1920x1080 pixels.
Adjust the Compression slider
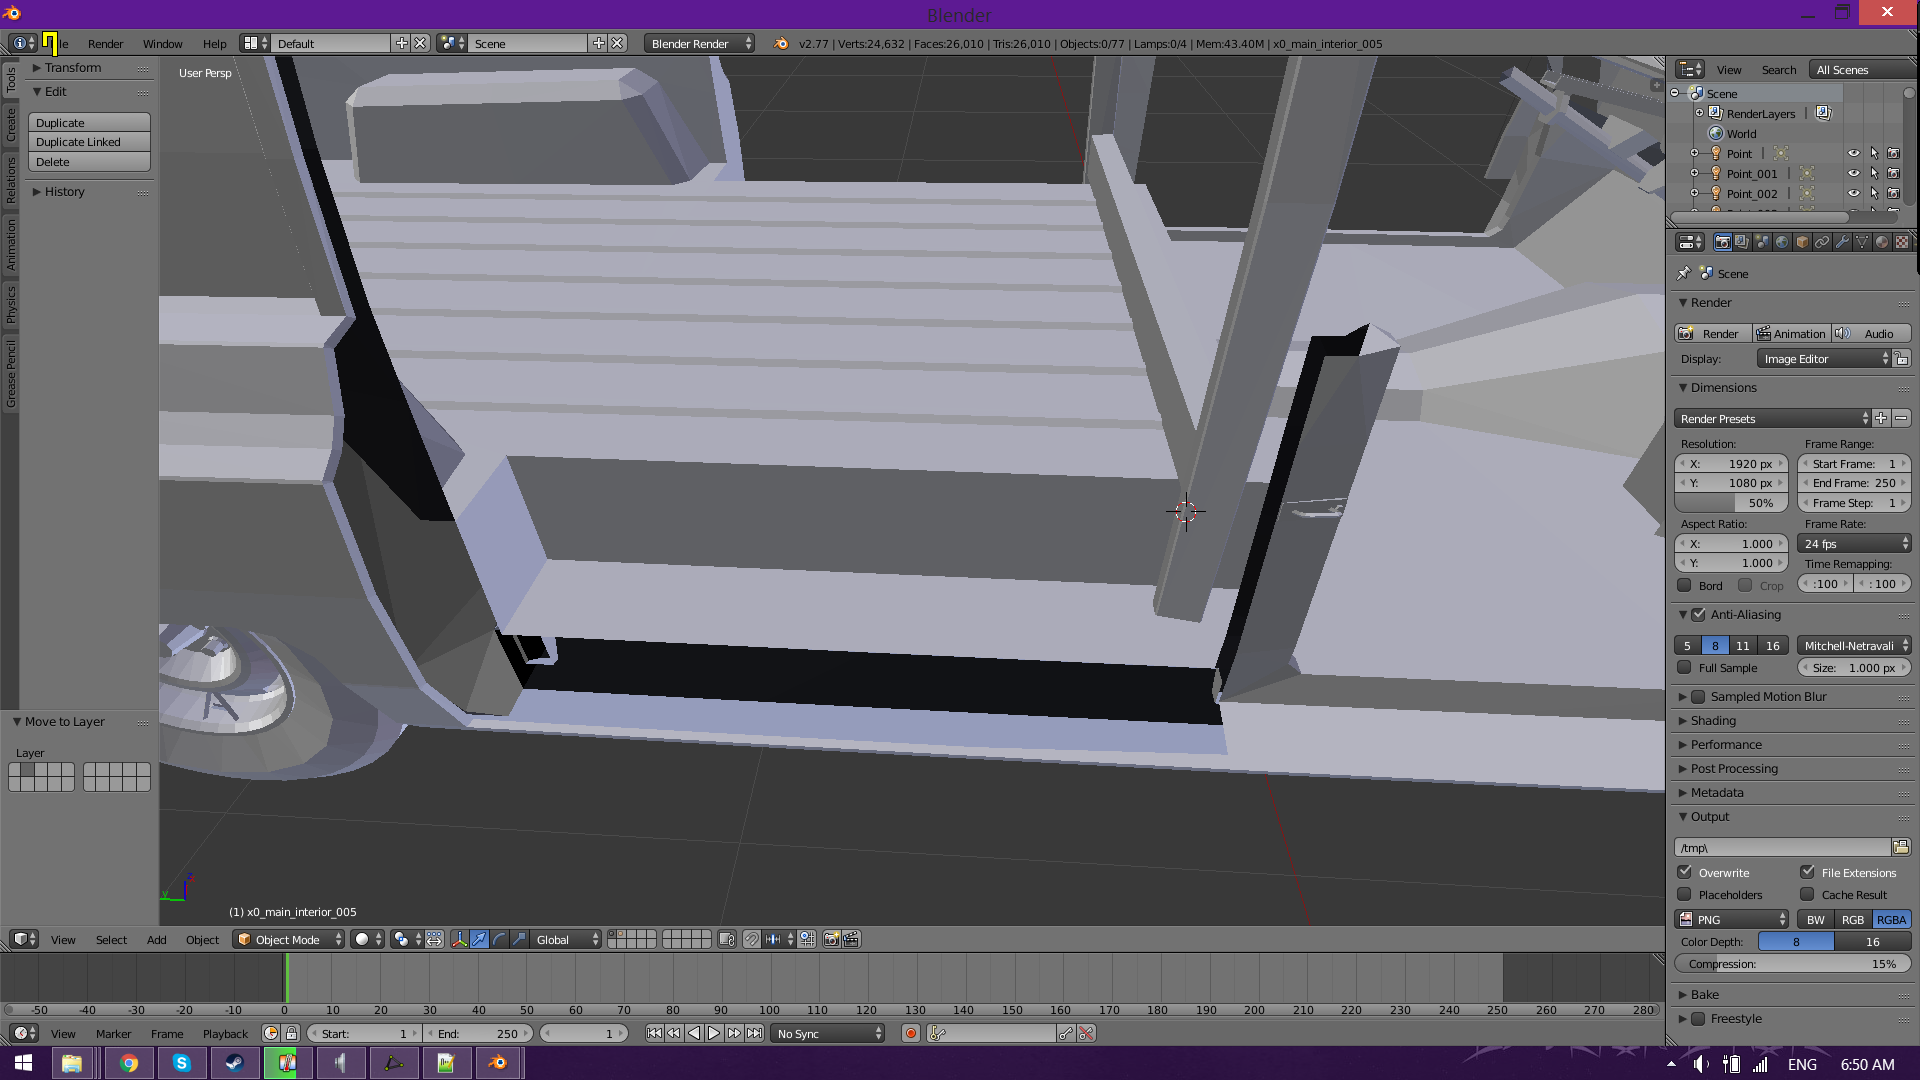[1792, 964]
